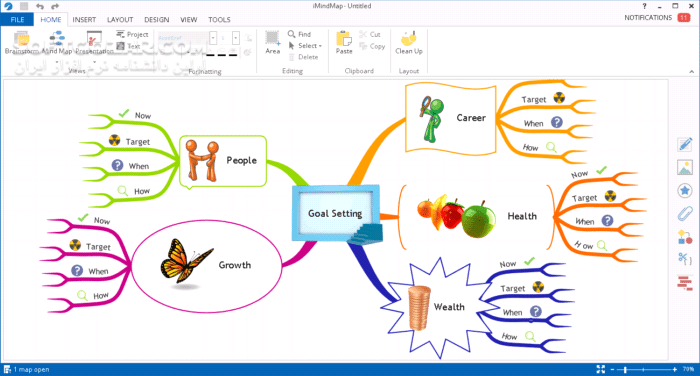This screenshot has width=700, height=376.
Task: Switch to Presentation view
Action: pos(94,42)
